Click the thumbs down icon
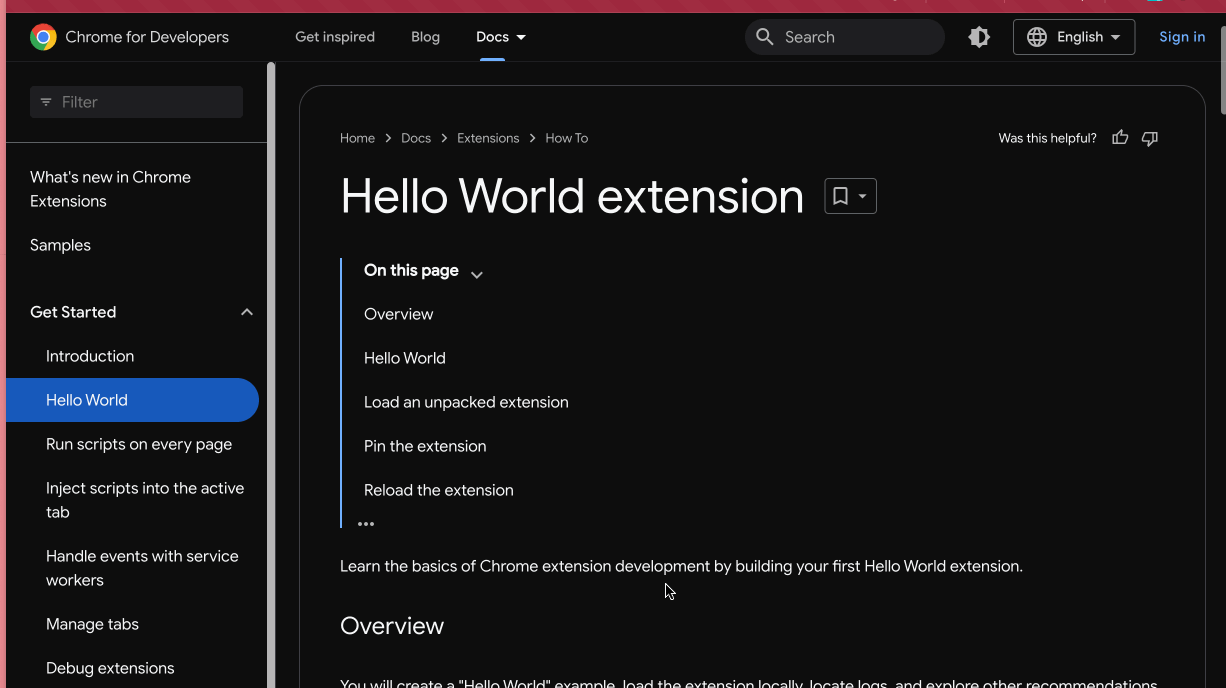The width and height of the screenshot is (1226, 688). click(x=1150, y=138)
